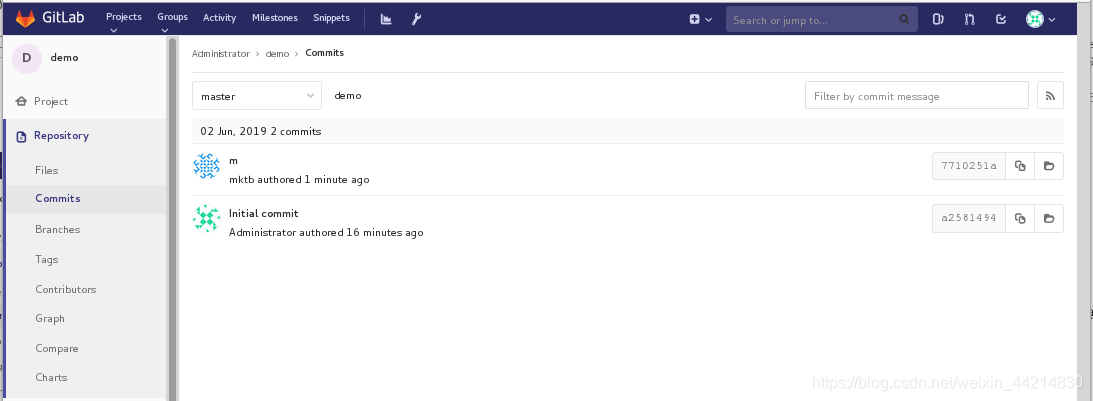Screen dimensions: 1093x401
Task: Open Contributors in the sidebar
Action: [x=66, y=289]
